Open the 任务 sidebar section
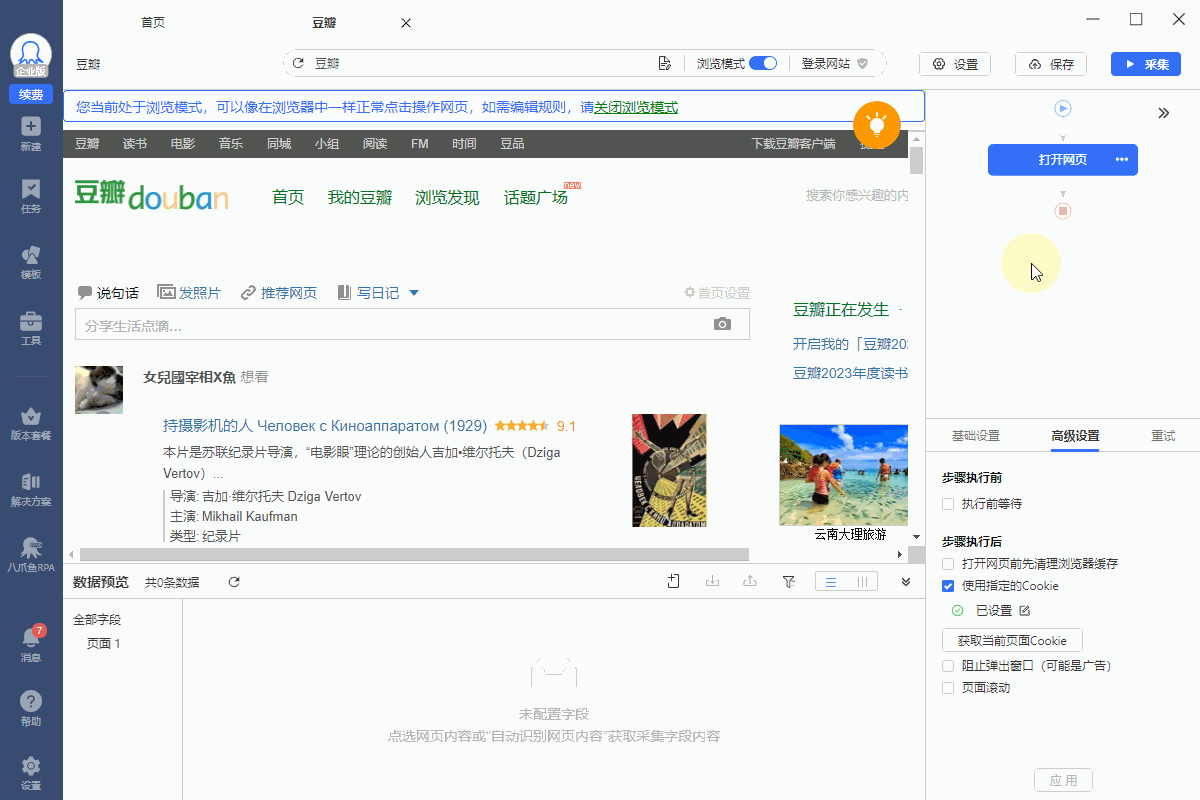Image resolution: width=1200 pixels, height=800 pixels. 31,196
